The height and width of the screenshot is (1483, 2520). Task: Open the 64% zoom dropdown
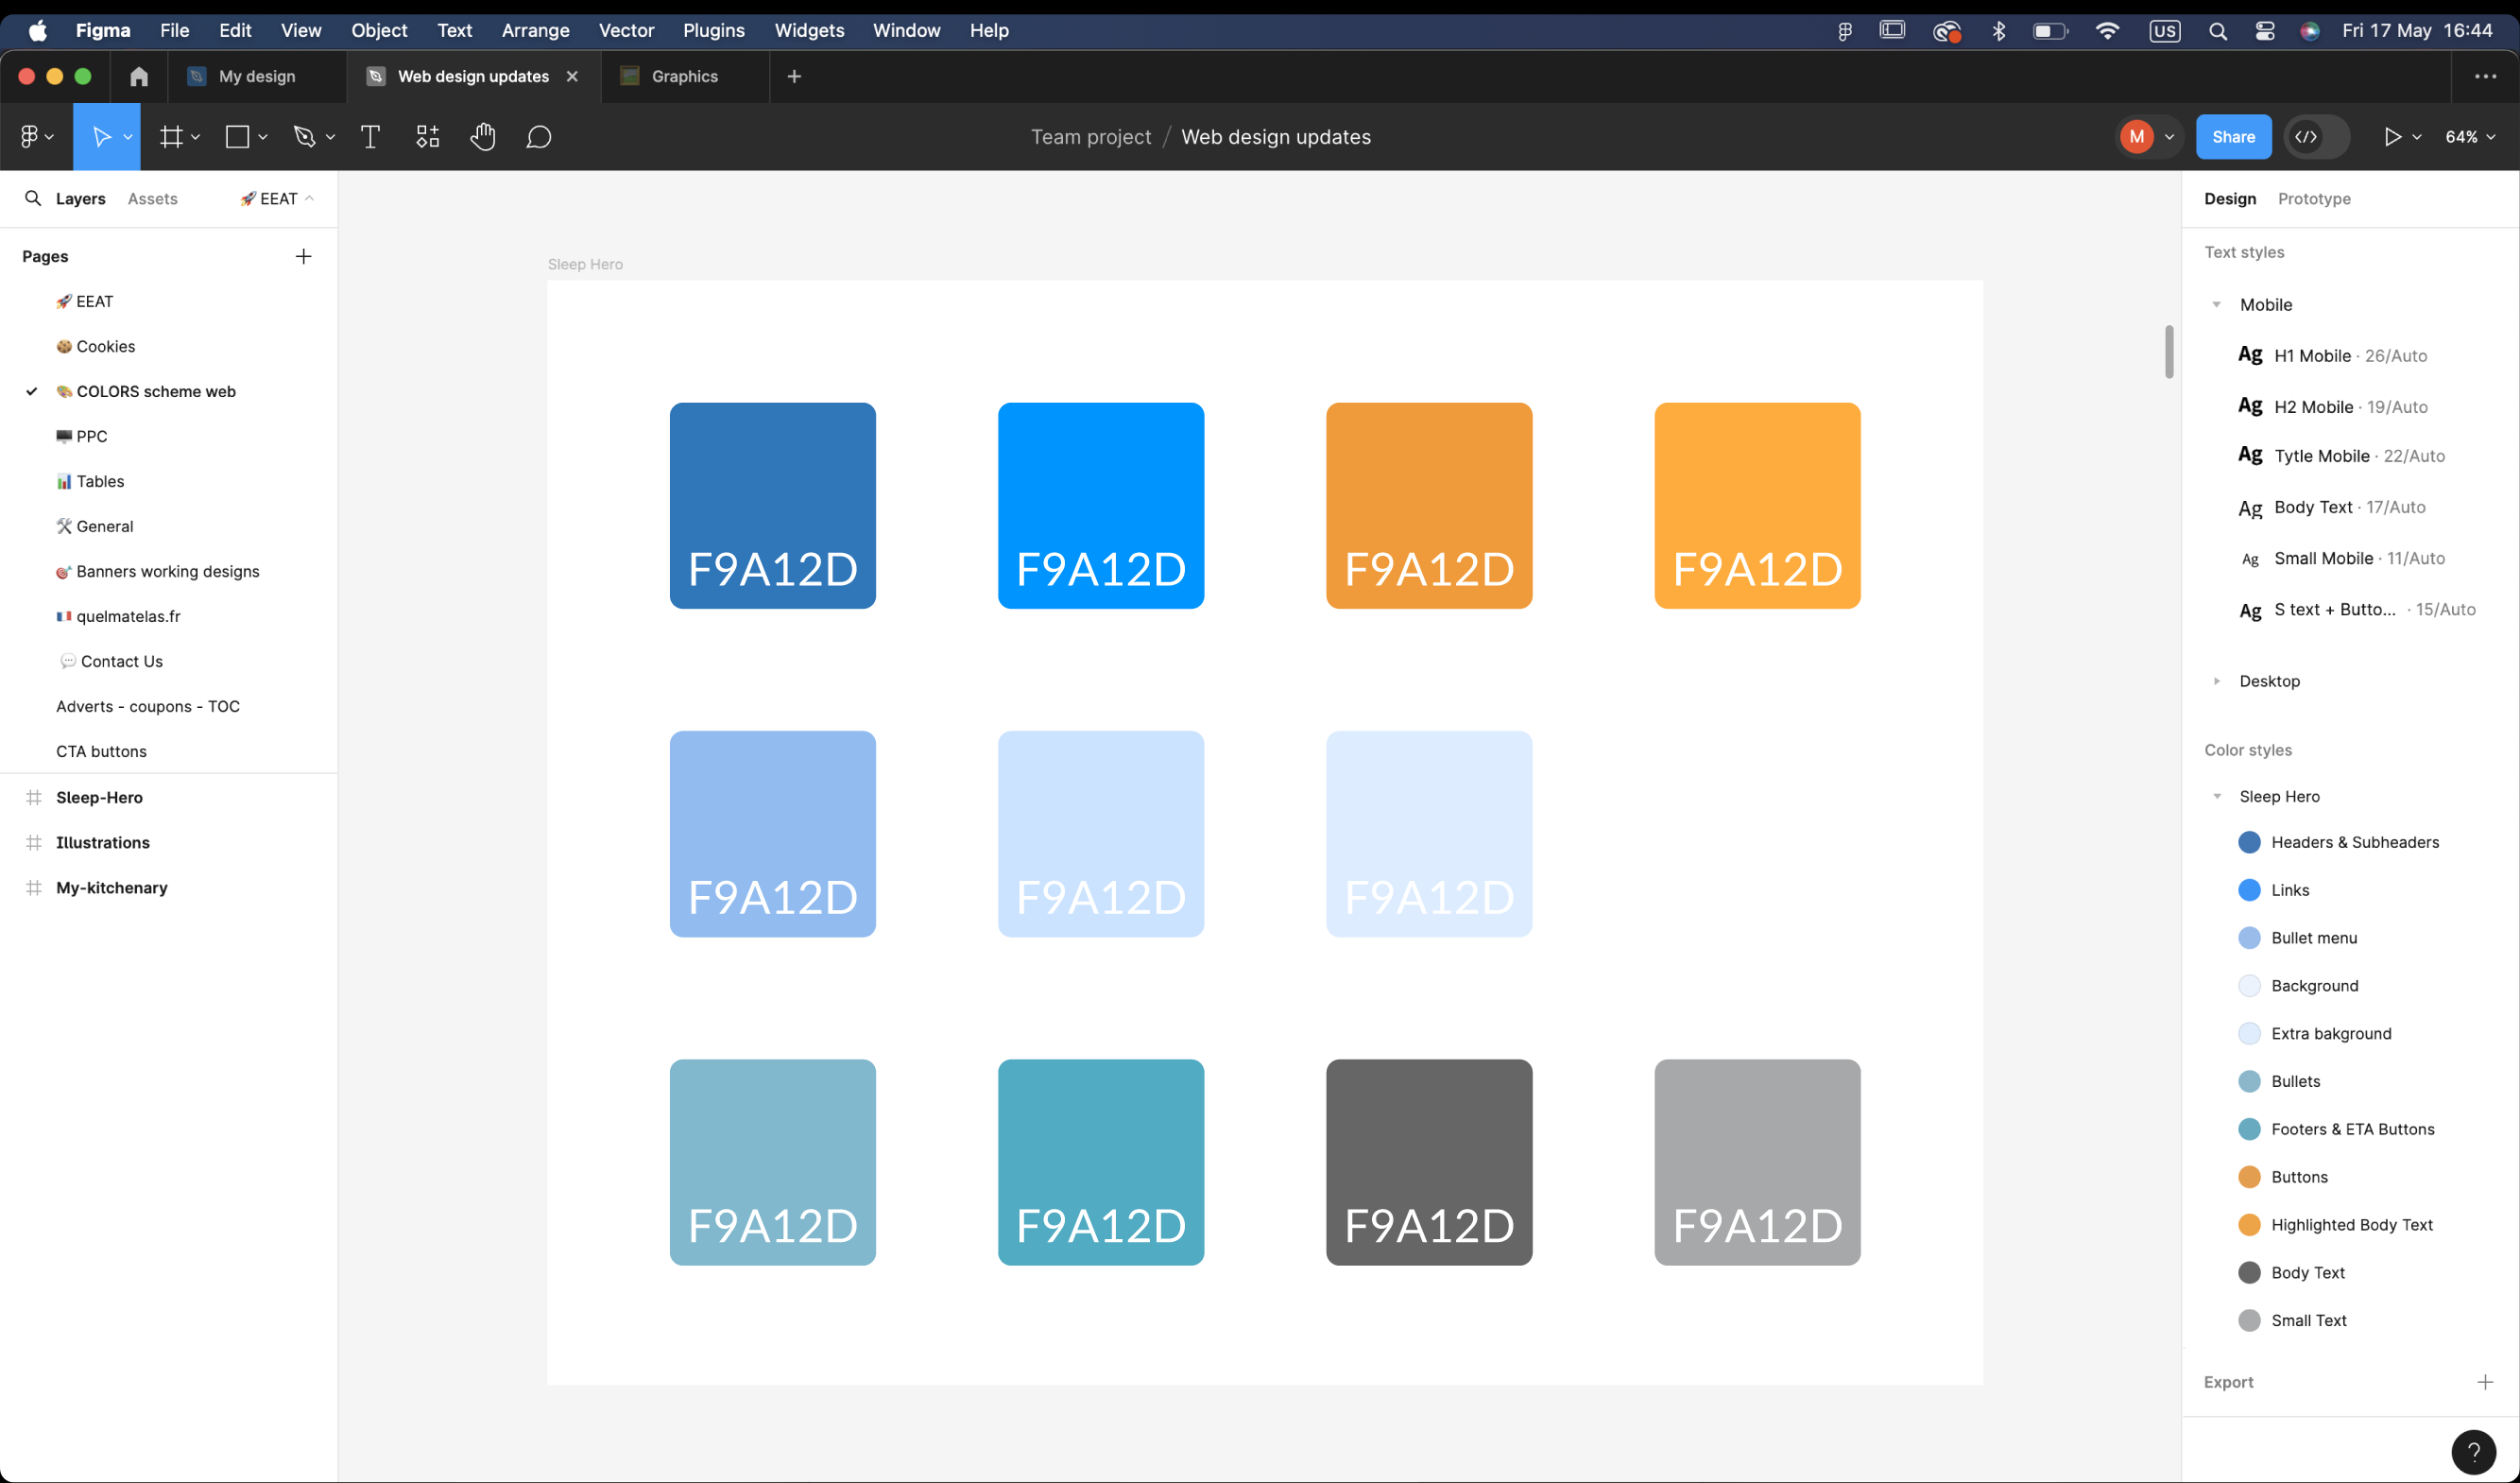pyautogui.click(x=2469, y=137)
